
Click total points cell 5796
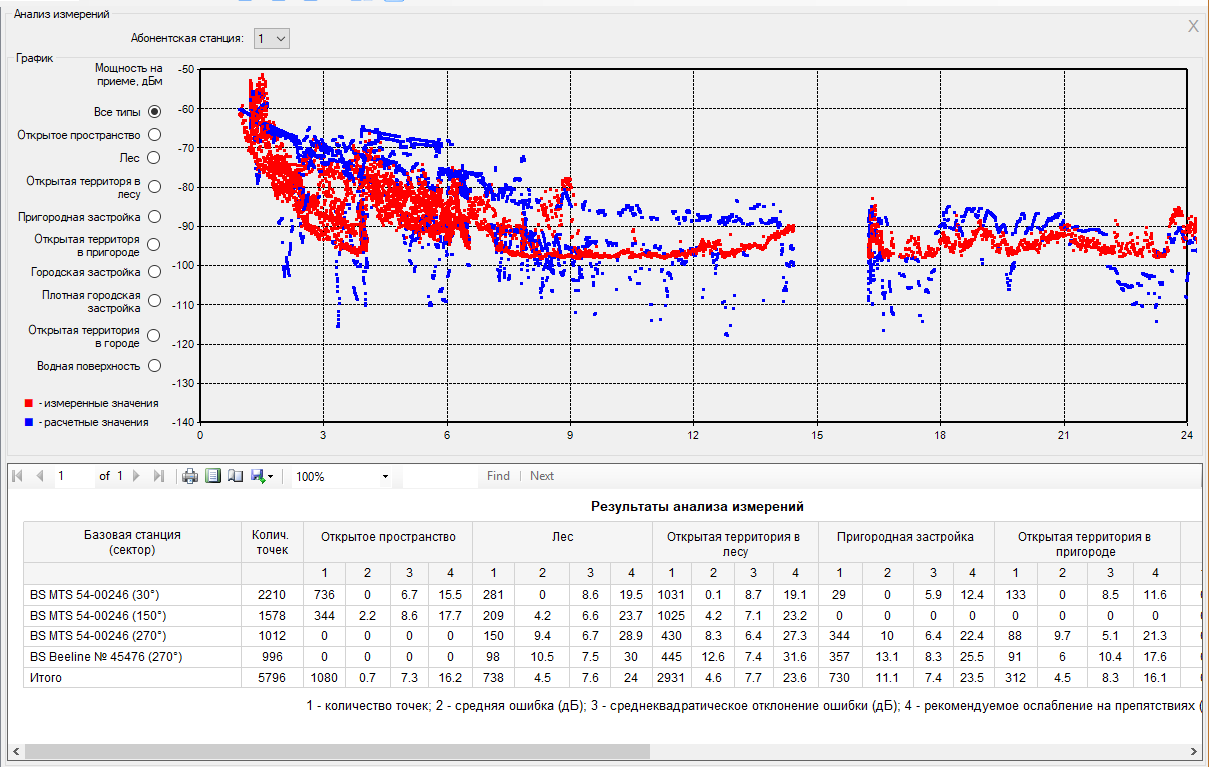(x=272, y=678)
